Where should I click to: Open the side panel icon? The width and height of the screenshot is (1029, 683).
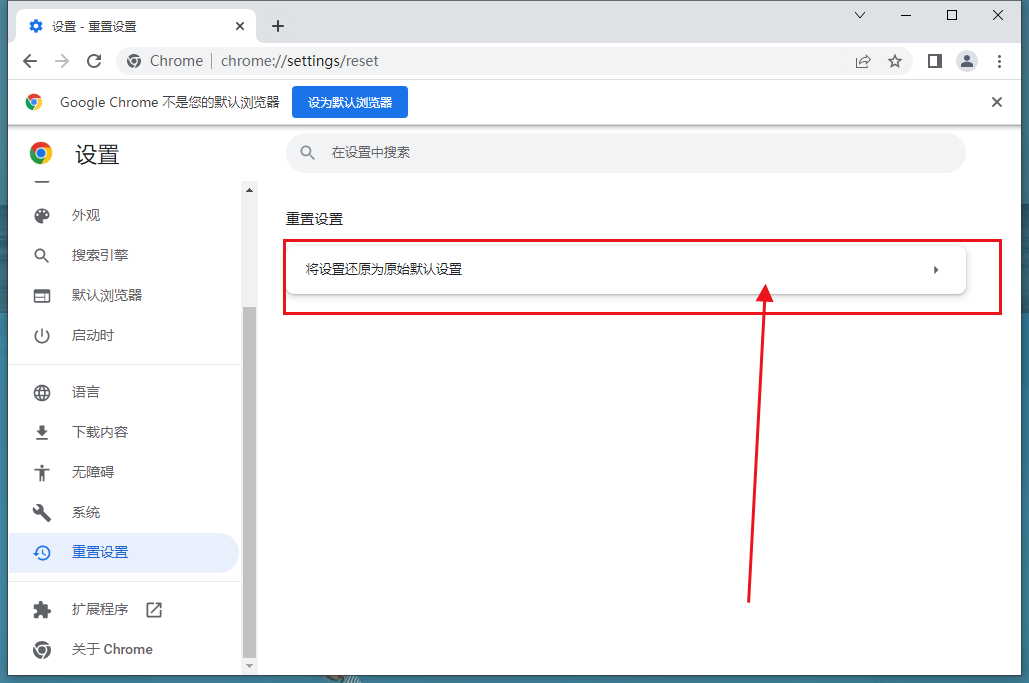click(934, 61)
